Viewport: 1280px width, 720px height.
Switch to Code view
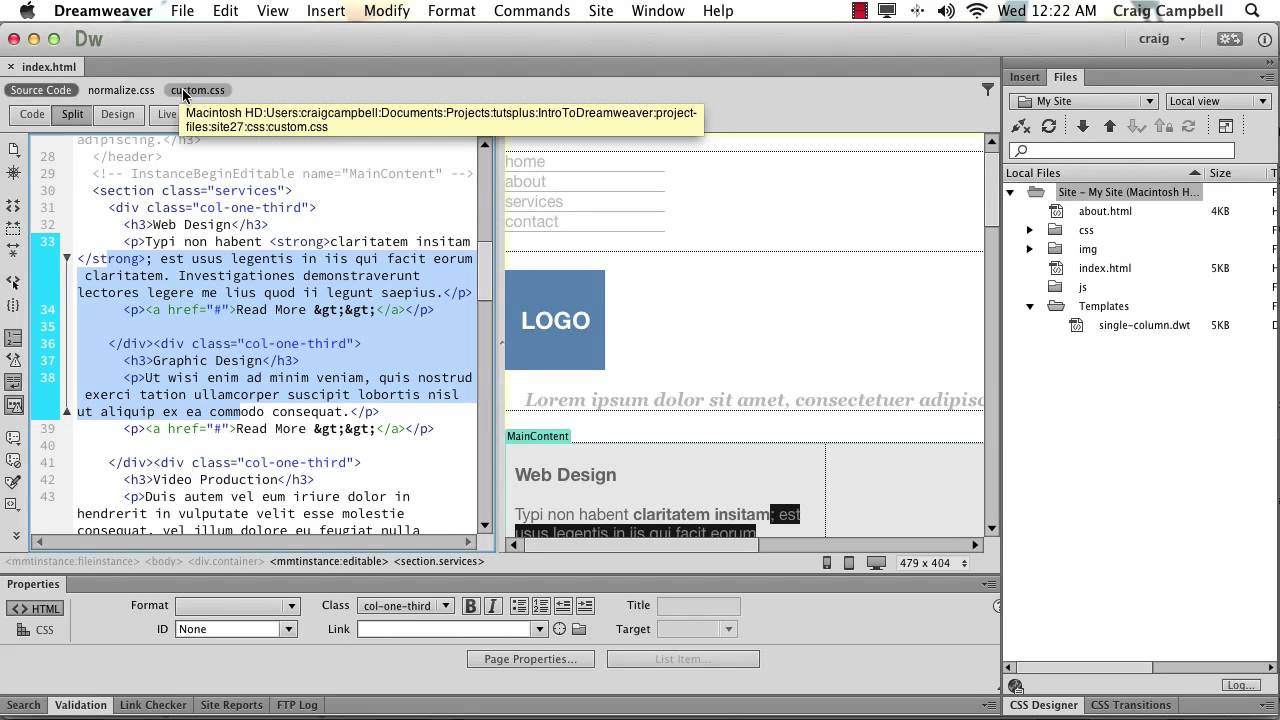(x=32, y=115)
